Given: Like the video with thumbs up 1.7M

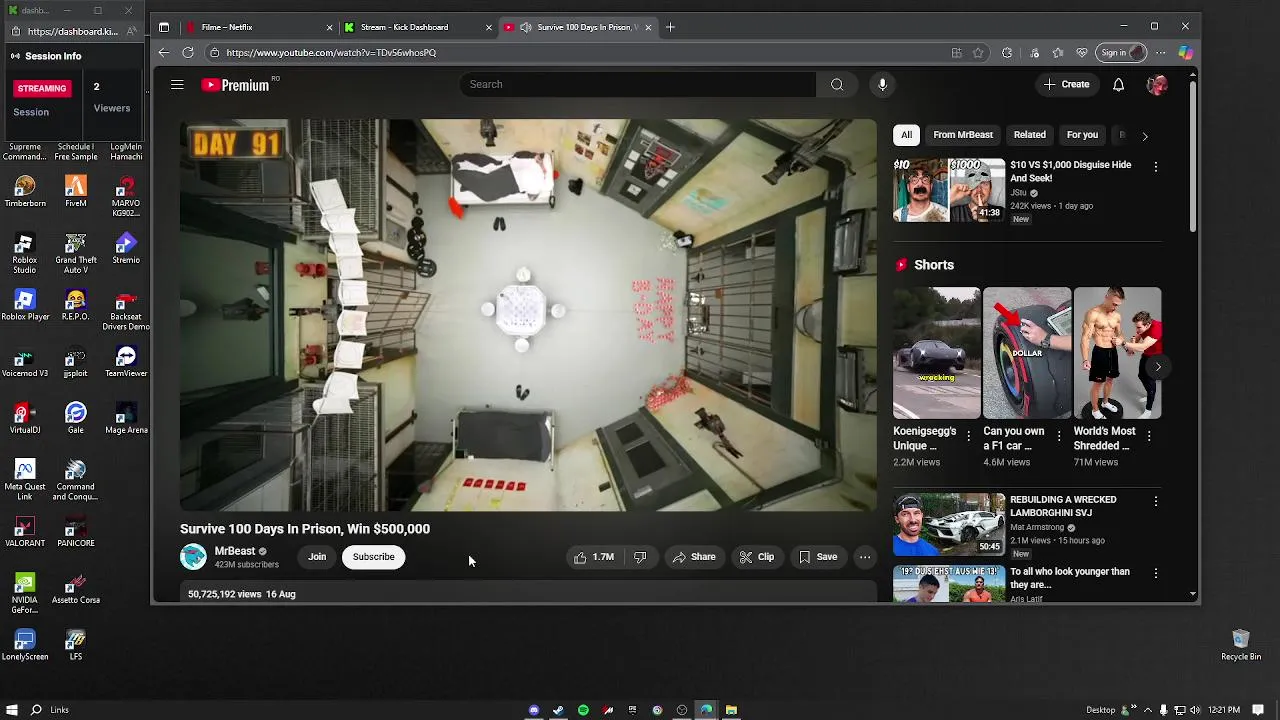Looking at the screenshot, I should pyautogui.click(x=594, y=557).
